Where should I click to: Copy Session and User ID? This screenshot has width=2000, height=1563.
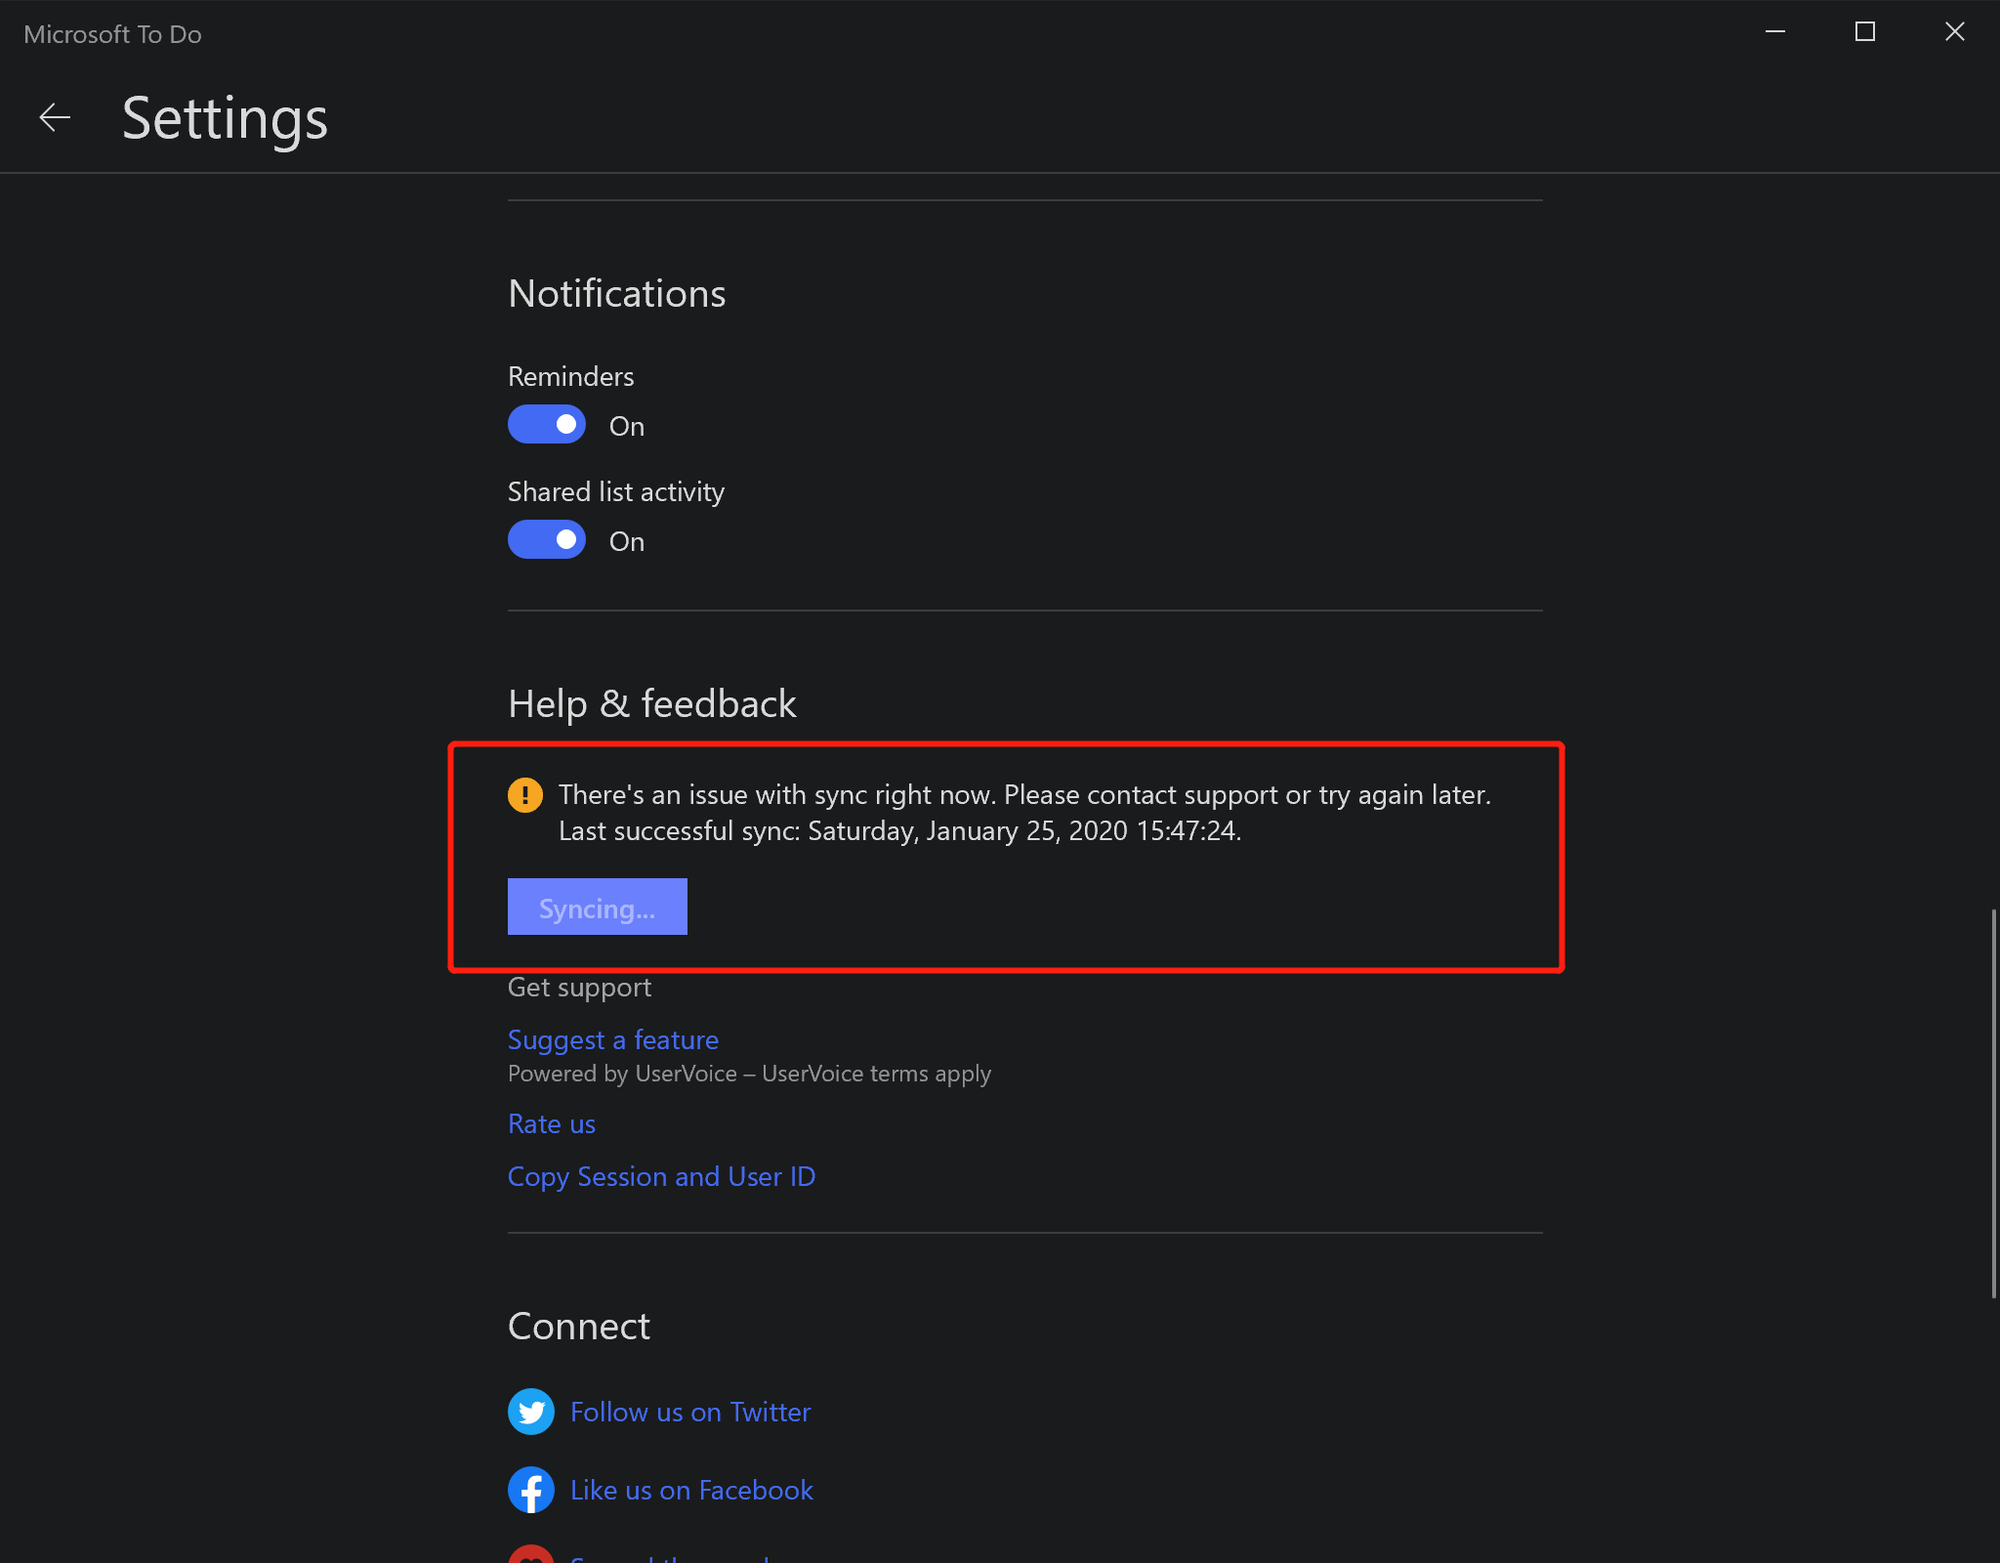[x=661, y=1177]
